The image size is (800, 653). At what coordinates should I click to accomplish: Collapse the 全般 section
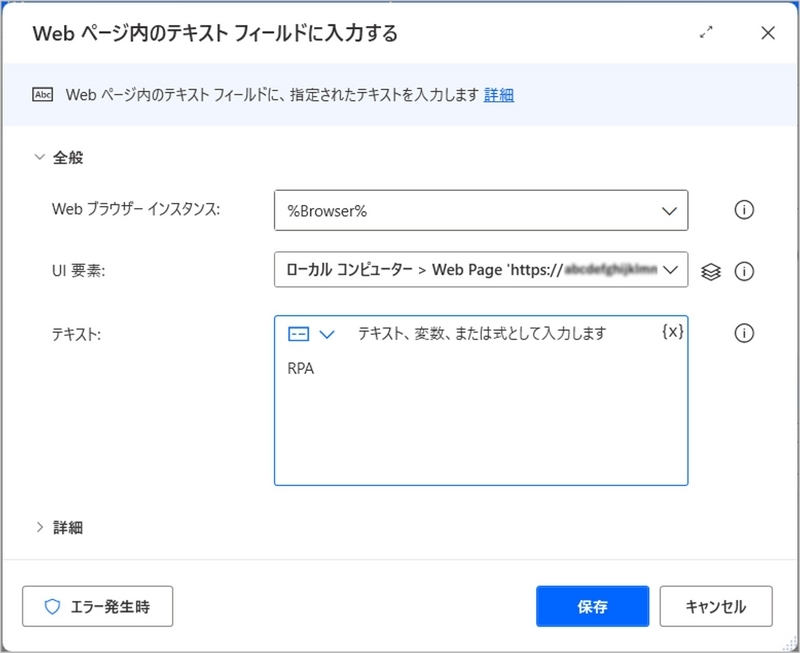click(x=38, y=157)
